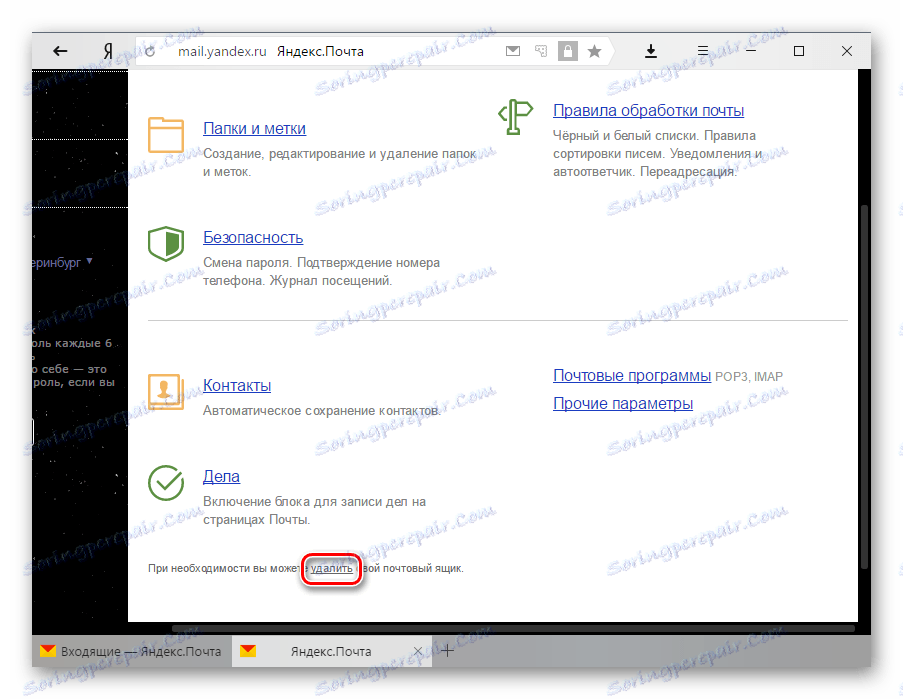903x699 pixels.
Task: Open the Прочие параметры link
Action: pyautogui.click(x=623, y=404)
